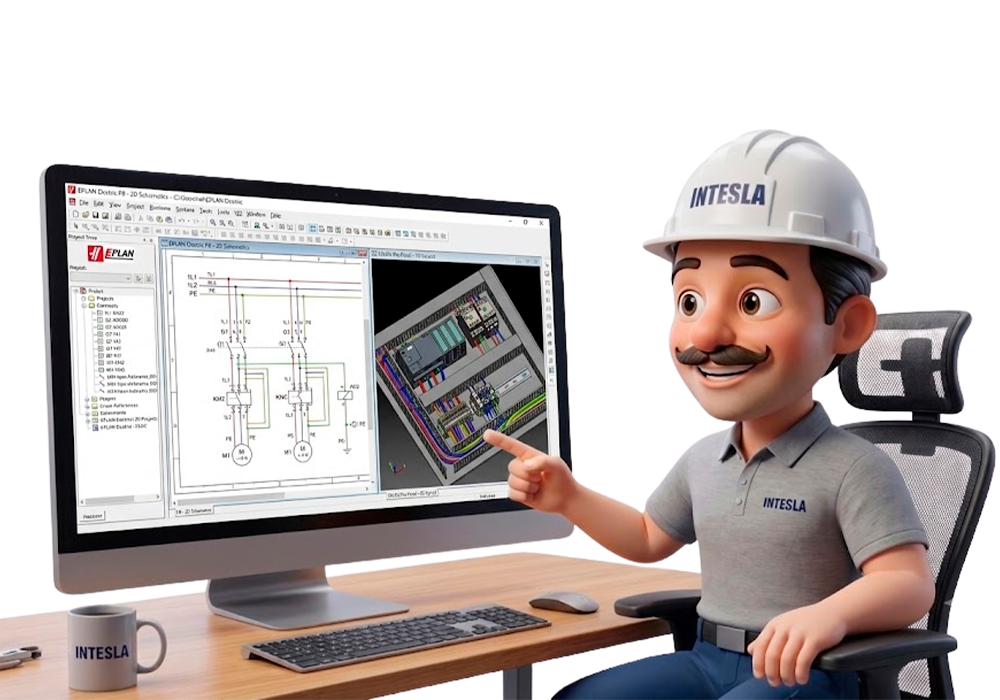
Task: Click the New document toolbar icon
Action: click(x=75, y=214)
